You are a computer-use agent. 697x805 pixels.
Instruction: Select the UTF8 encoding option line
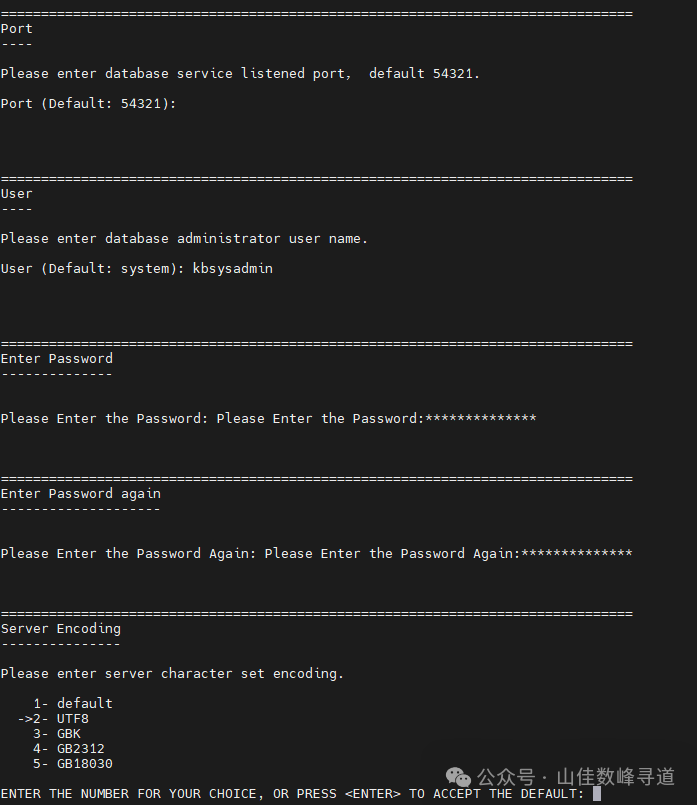click(x=72, y=719)
